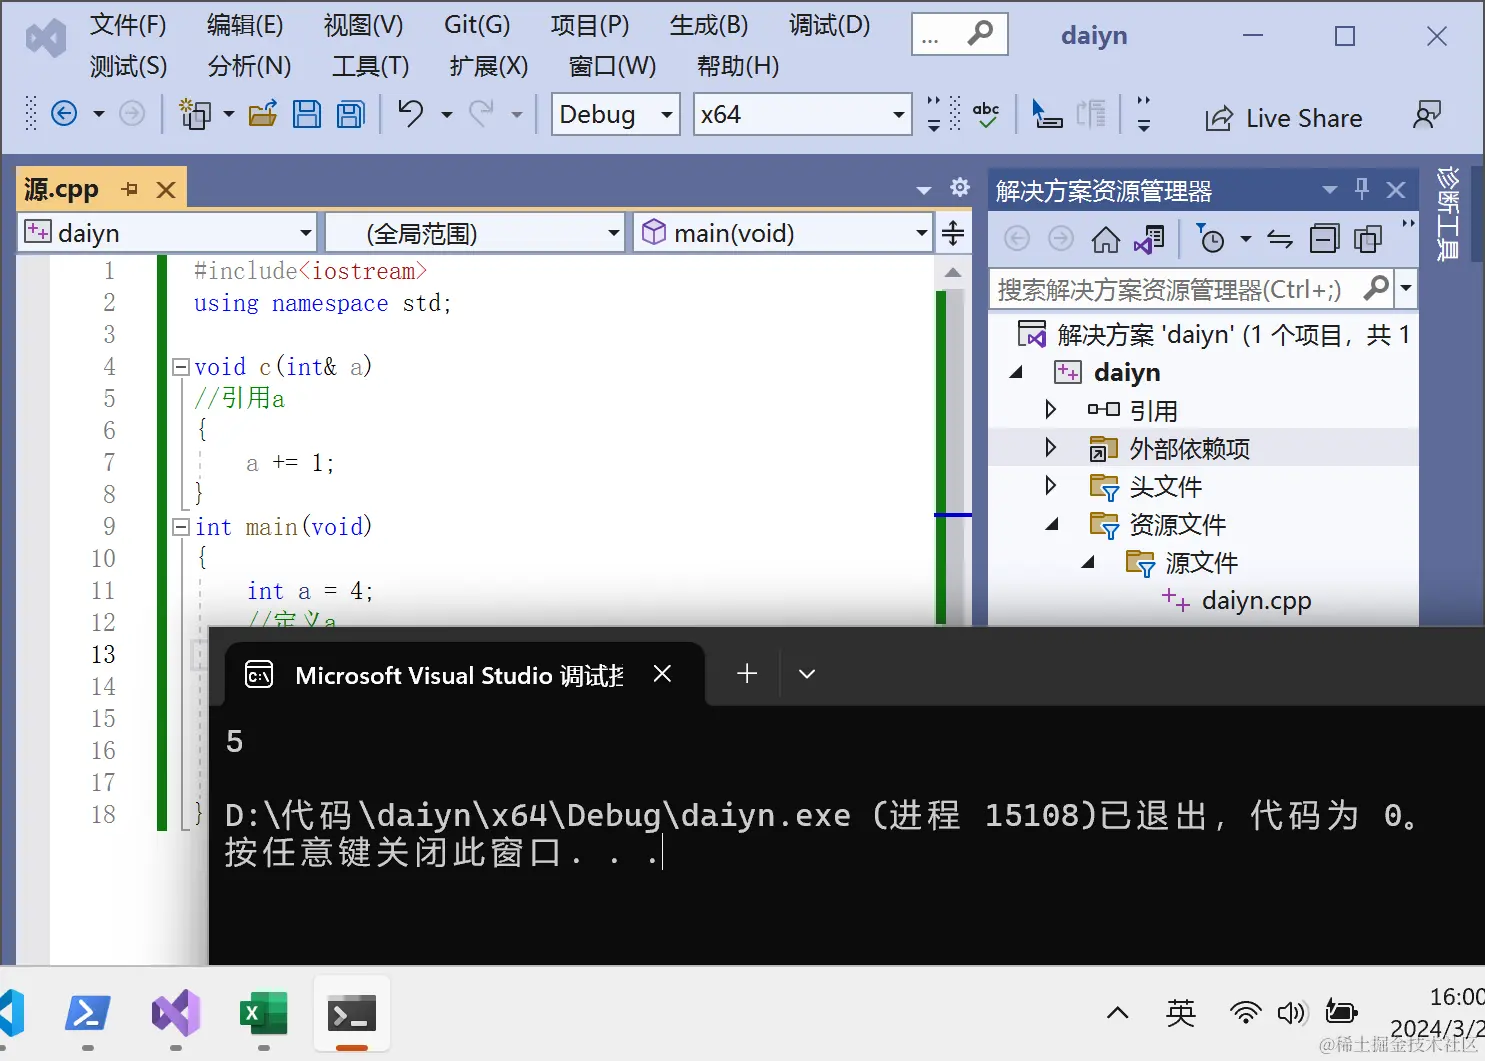
Task: Collapse all items in Solution Explorer
Action: [1324, 239]
